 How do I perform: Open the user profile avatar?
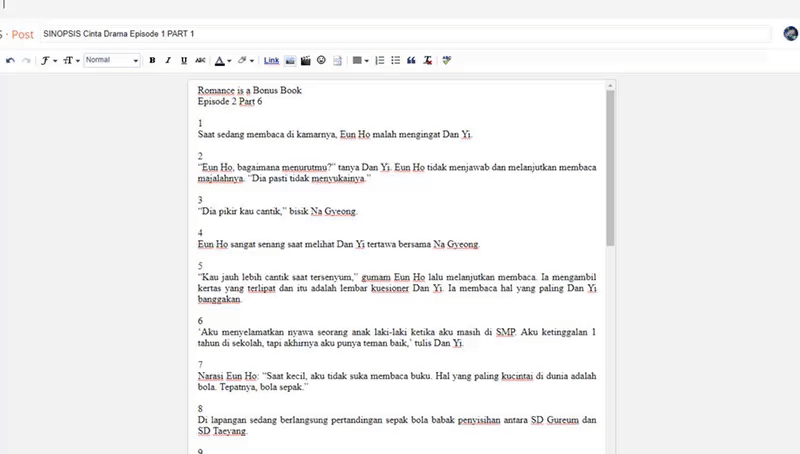pyautogui.click(x=790, y=34)
